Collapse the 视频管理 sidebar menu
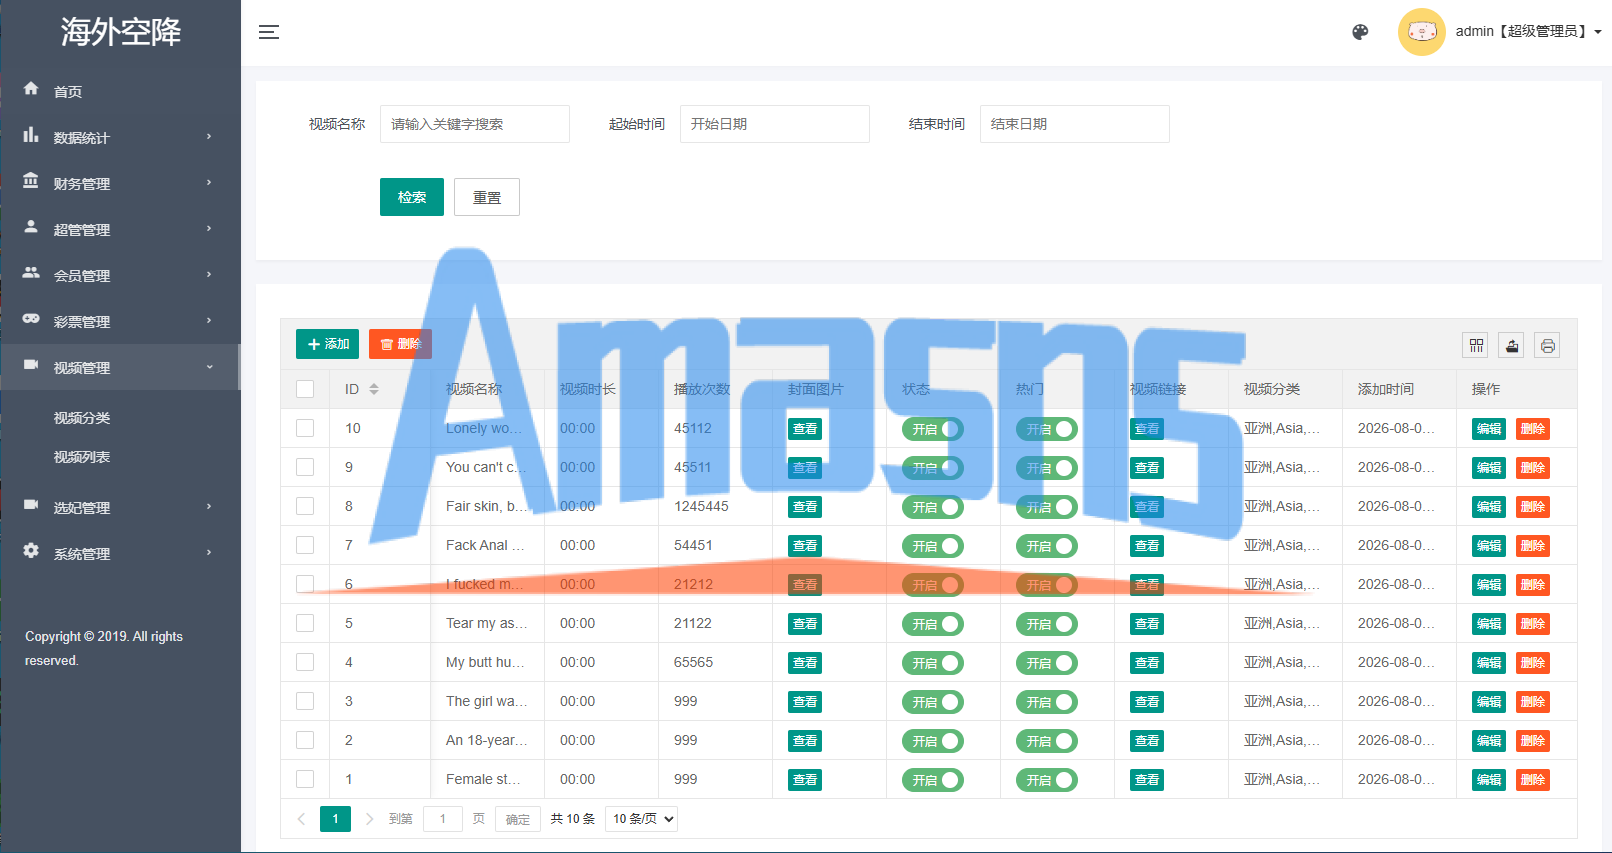1612x853 pixels. pyautogui.click(x=120, y=367)
